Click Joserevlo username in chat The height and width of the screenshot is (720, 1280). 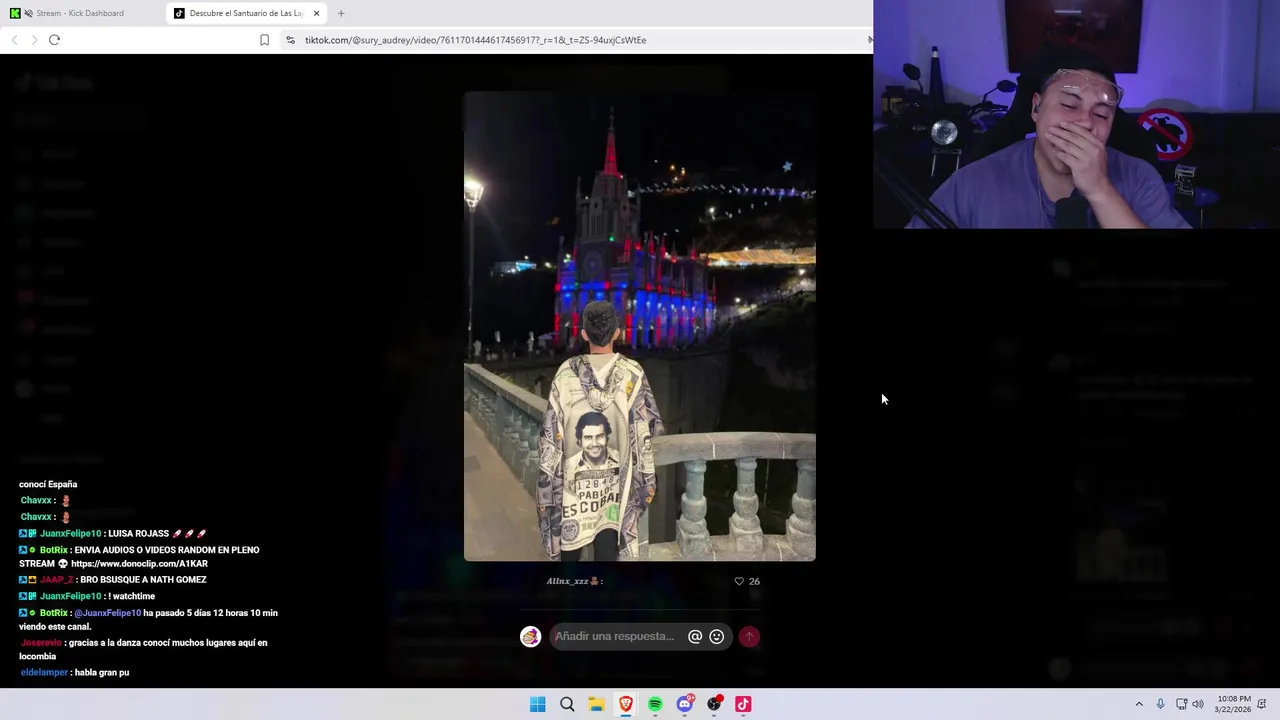pyautogui.click(x=41, y=643)
